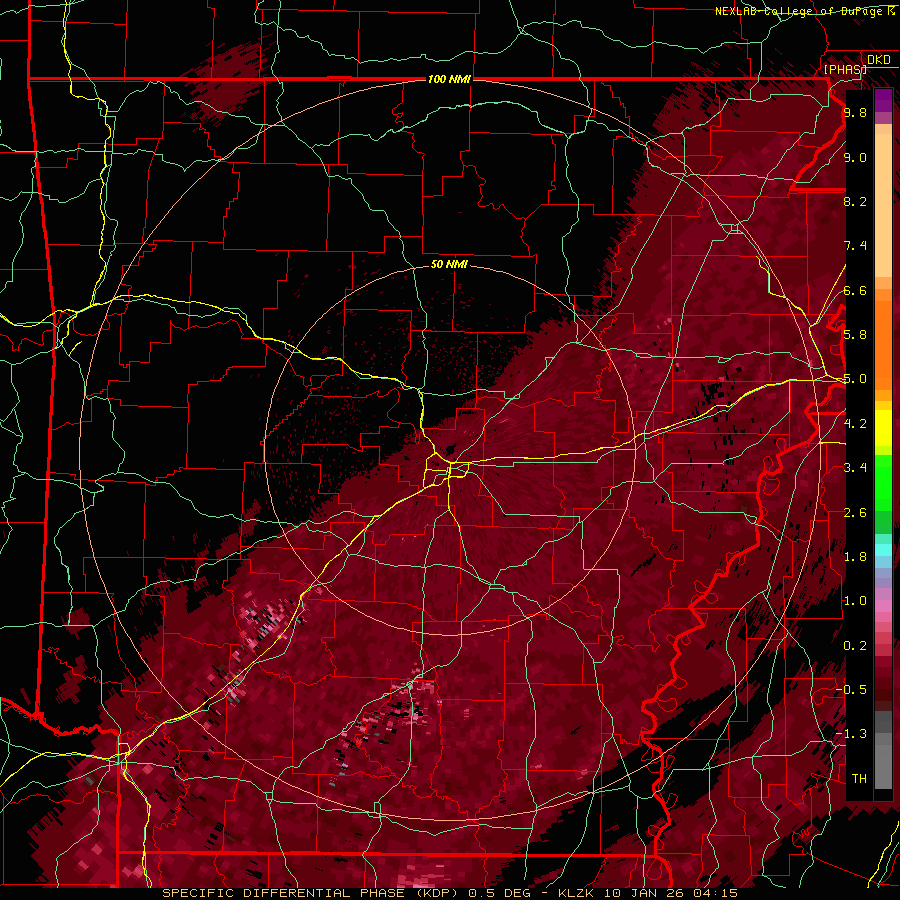
Task: Pick the bright green segment of the color bar
Action: (883, 484)
